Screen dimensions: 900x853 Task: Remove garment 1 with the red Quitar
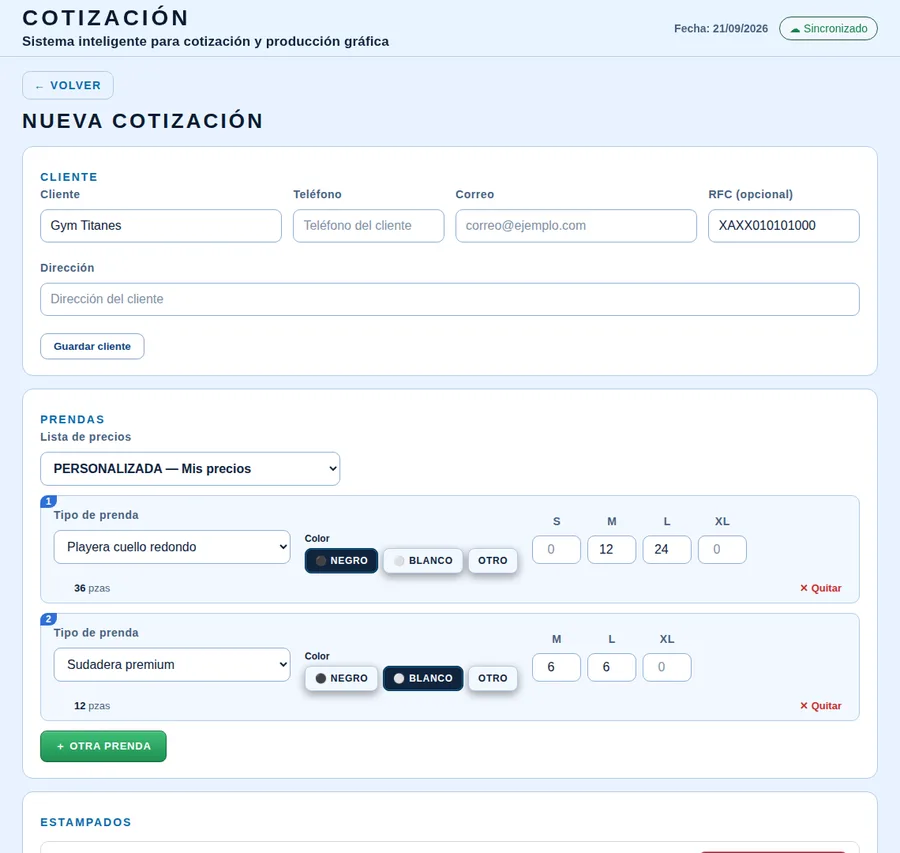(x=820, y=588)
